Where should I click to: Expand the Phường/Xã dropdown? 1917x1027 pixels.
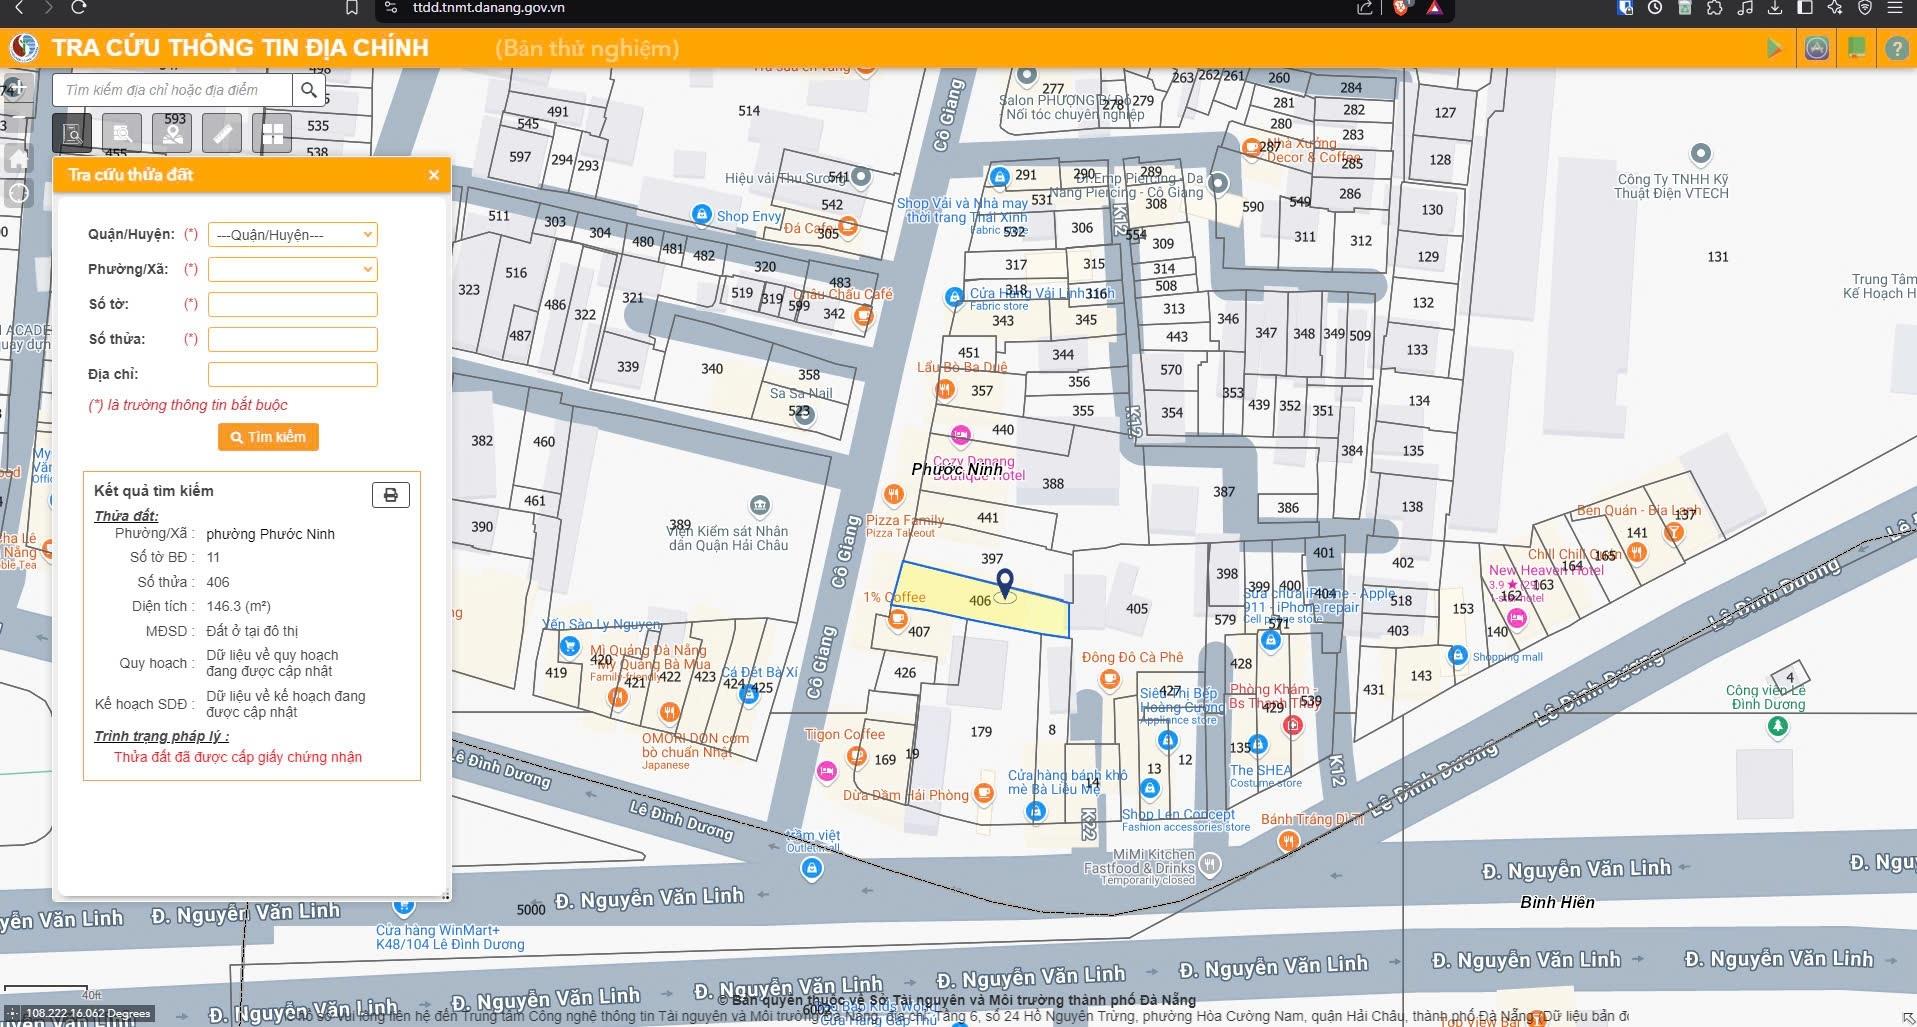click(x=292, y=269)
